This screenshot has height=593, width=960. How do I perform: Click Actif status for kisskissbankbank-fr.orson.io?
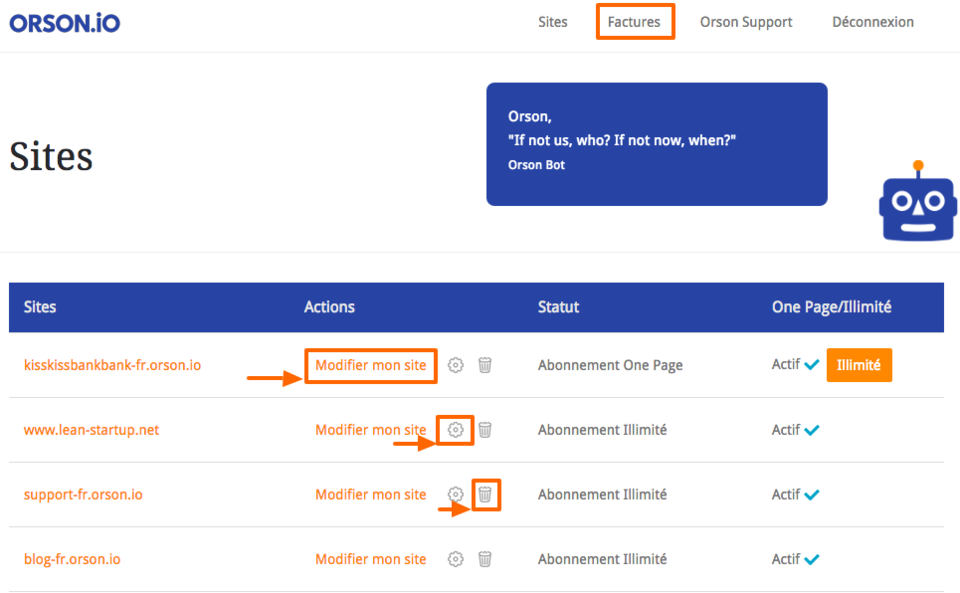click(x=795, y=365)
